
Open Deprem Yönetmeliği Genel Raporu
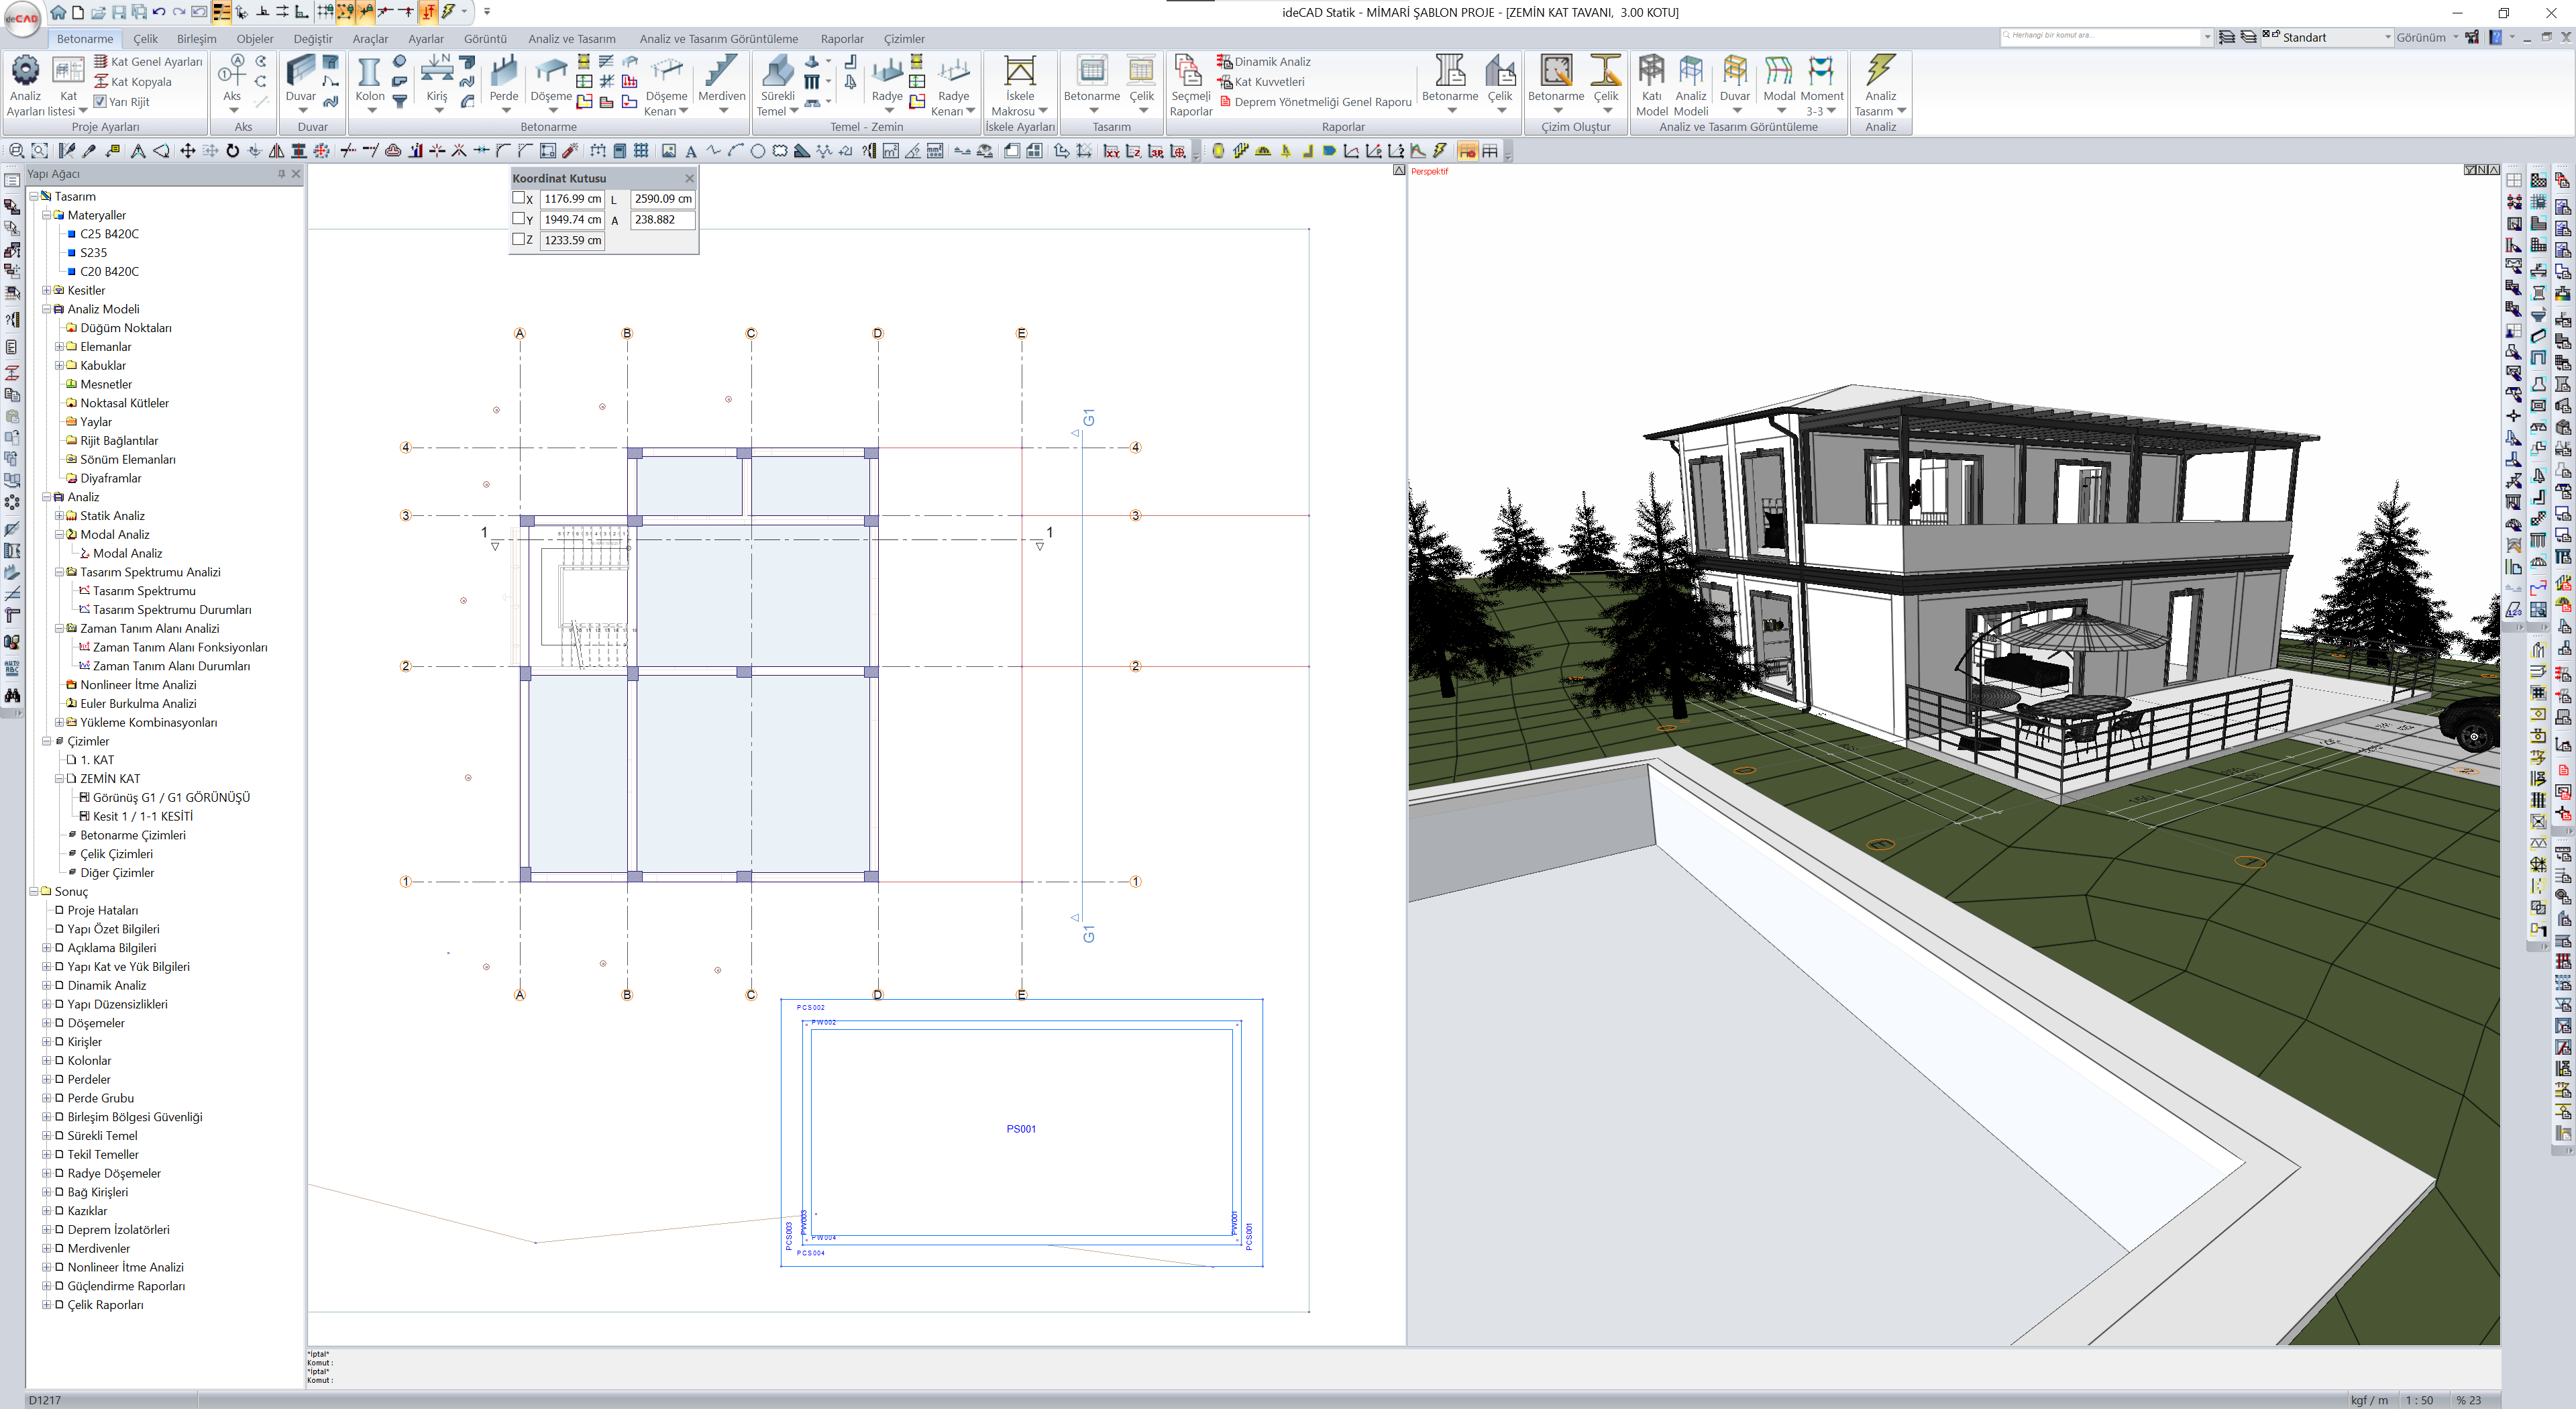[x=1321, y=102]
